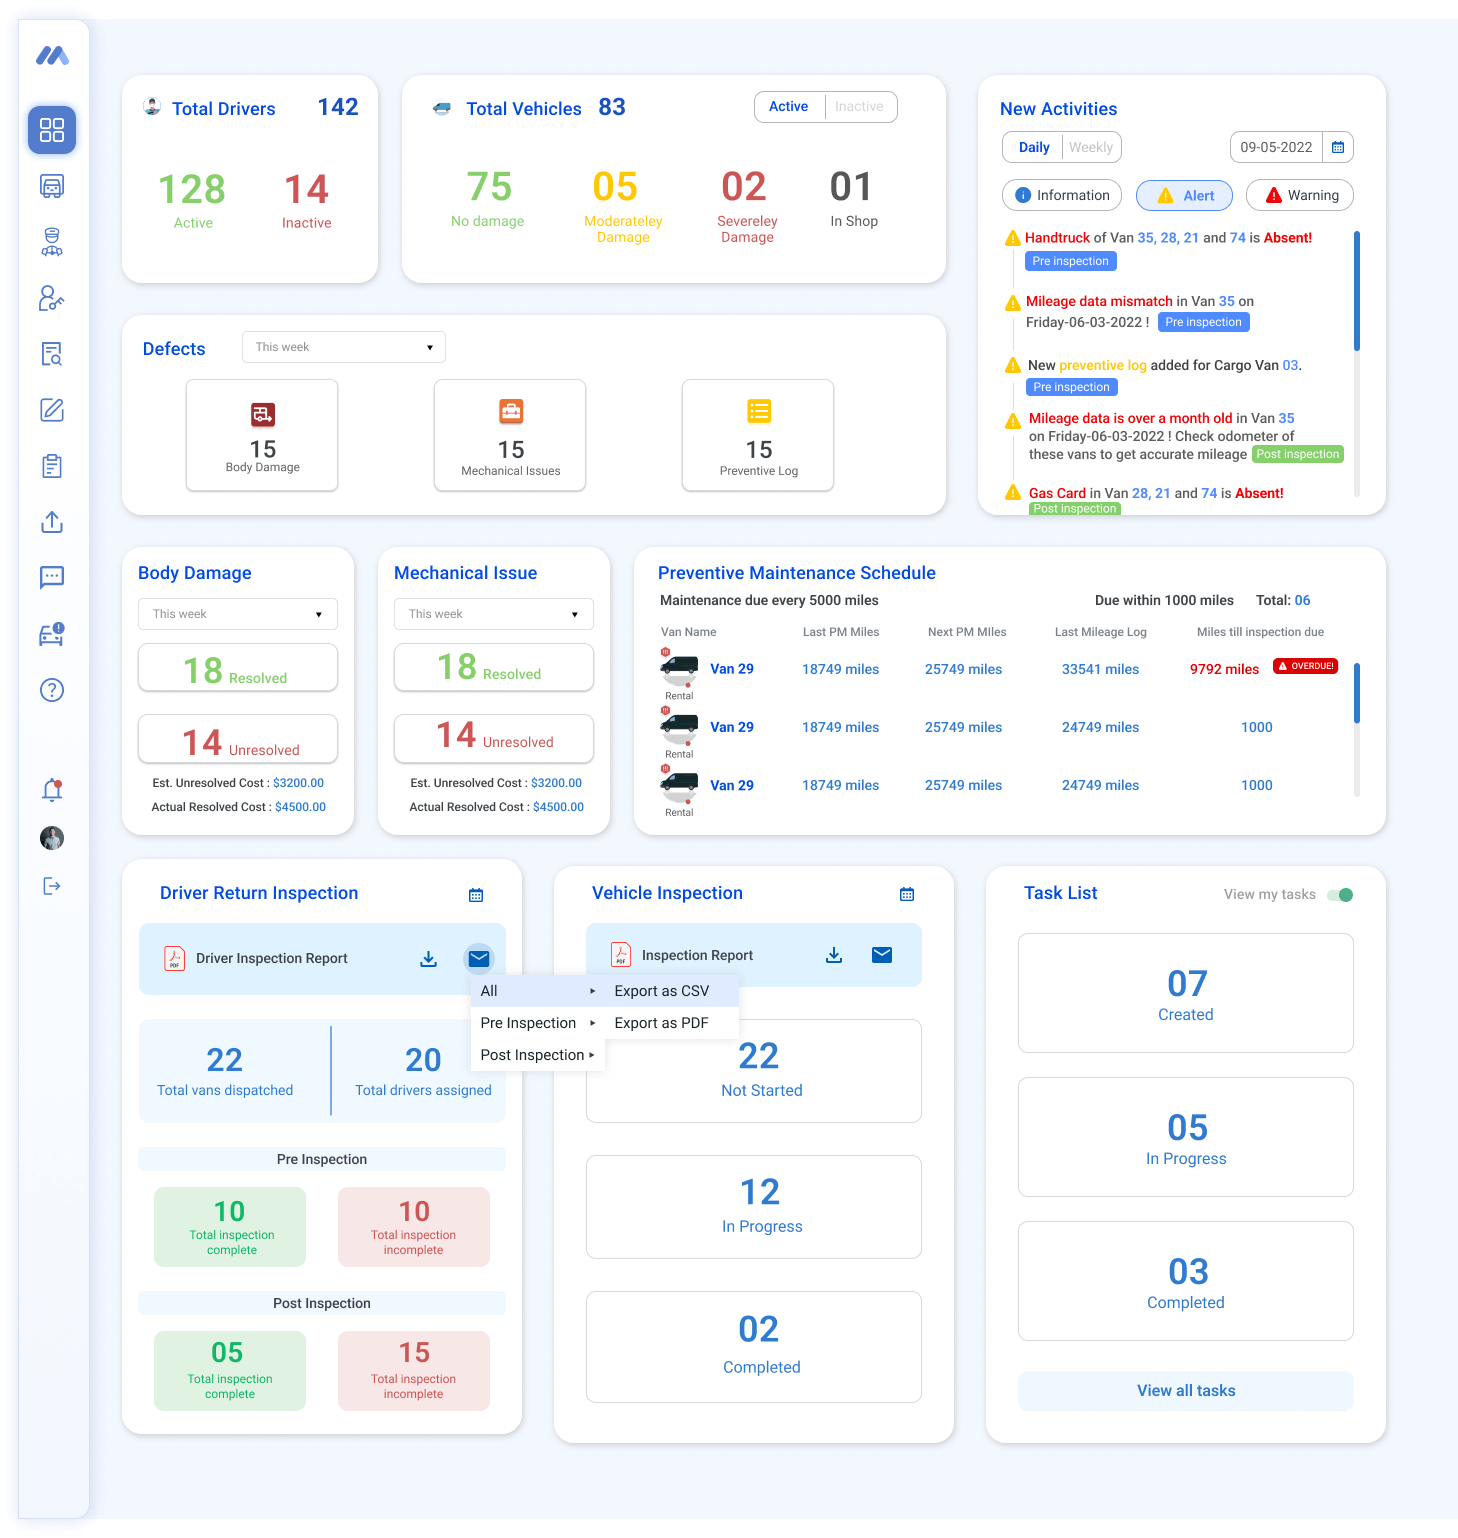Click the notification bell icon in sidebar
The height and width of the screenshot is (1538, 1458).
tap(52, 790)
